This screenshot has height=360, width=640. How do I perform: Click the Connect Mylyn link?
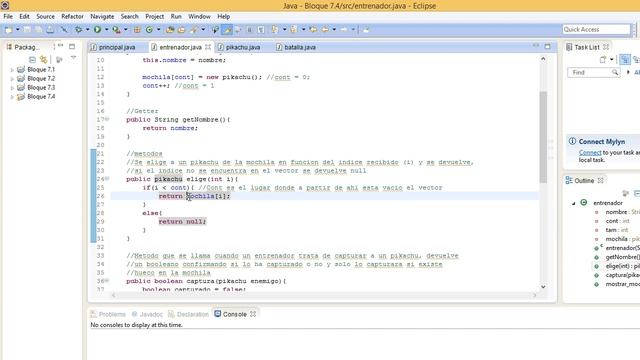590,153
